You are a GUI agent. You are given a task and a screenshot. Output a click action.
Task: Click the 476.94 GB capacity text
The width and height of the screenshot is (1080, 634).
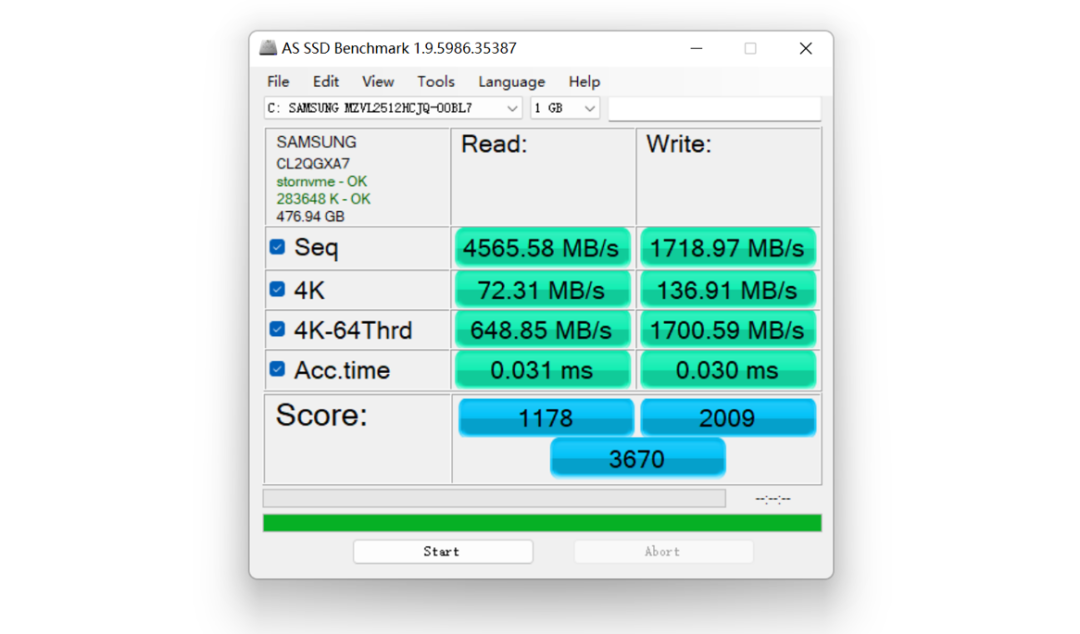[x=310, y=216]
